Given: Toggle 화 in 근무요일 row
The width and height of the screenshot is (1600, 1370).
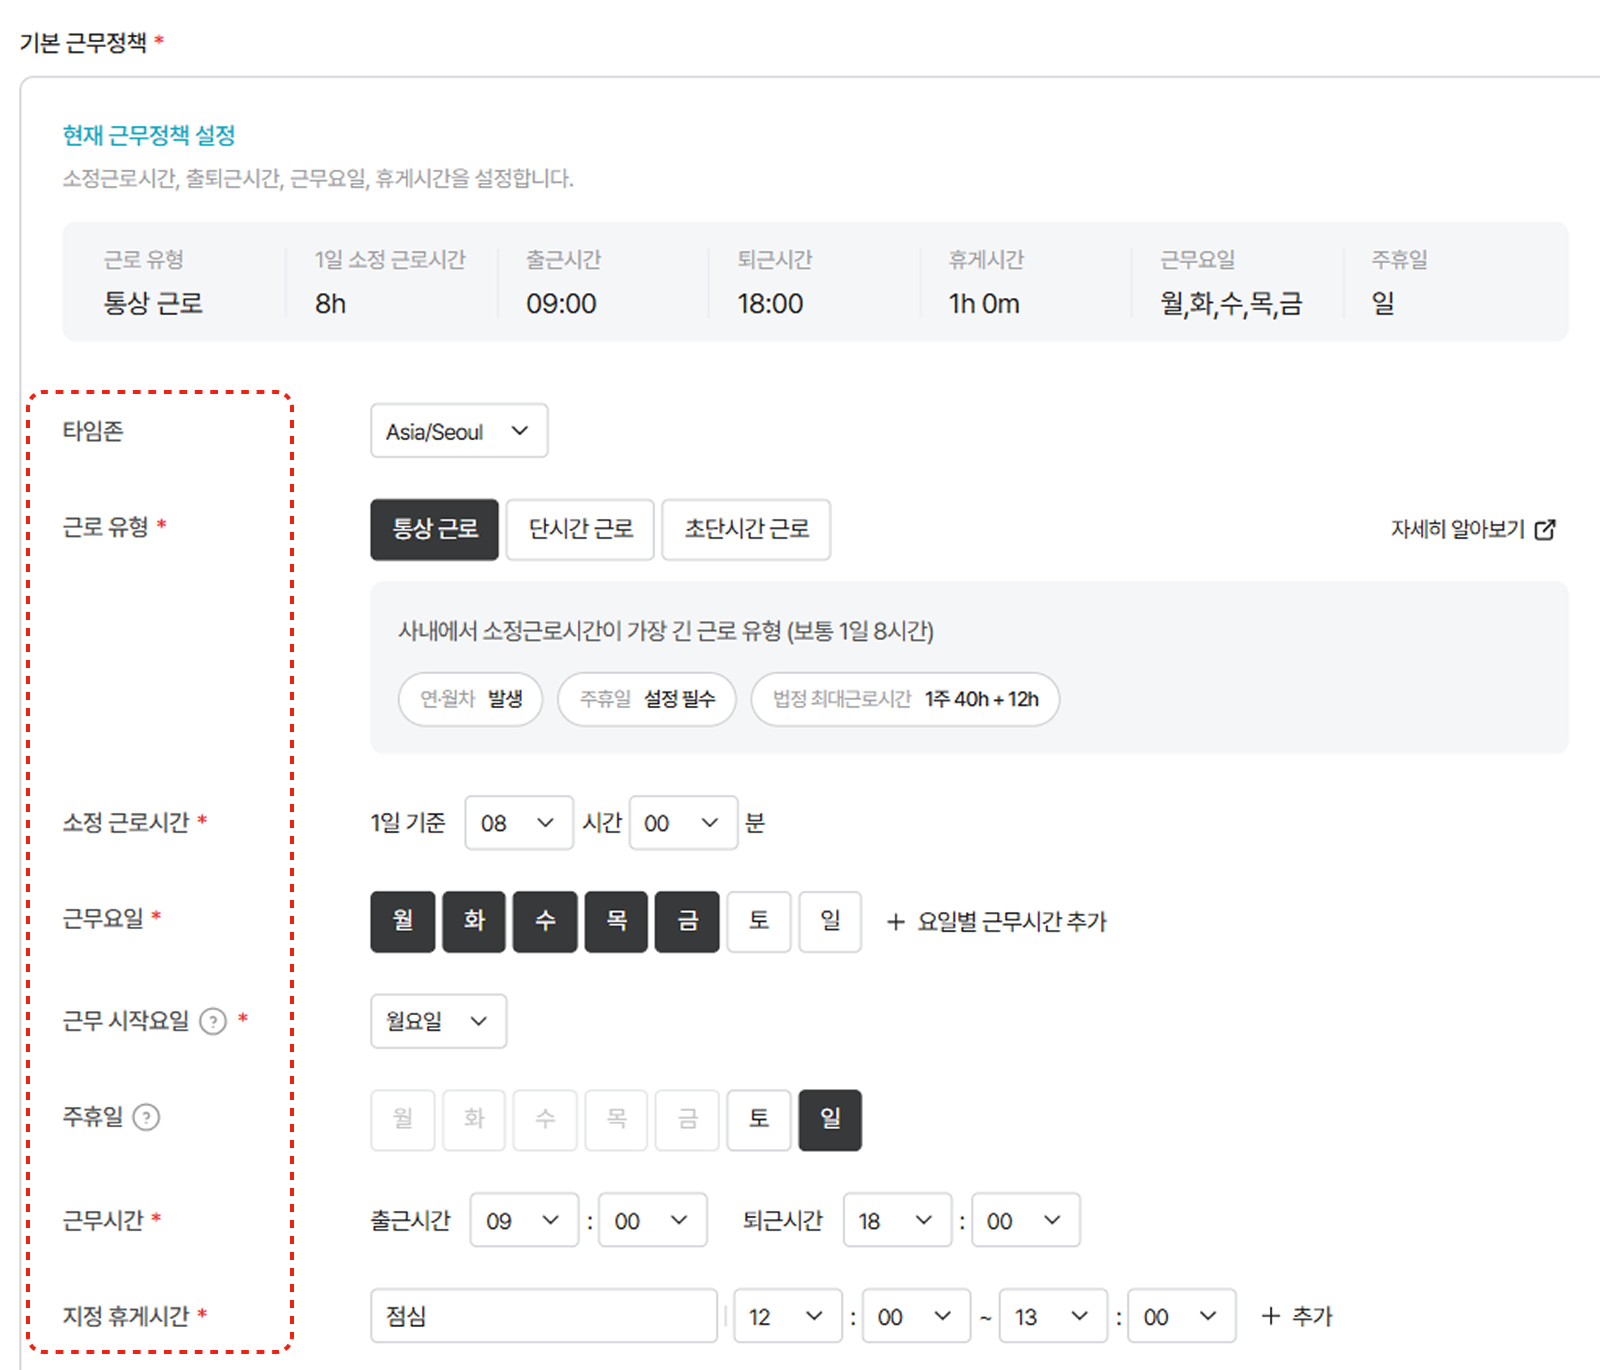Looking at the screenshot, I should point(474,921).
